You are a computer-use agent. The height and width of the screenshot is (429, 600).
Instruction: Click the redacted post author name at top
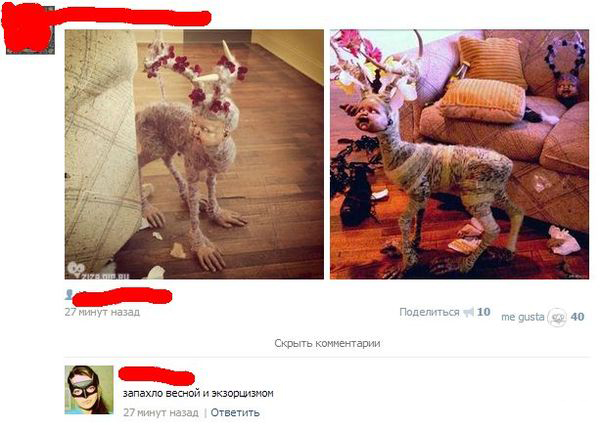(132, 16)
